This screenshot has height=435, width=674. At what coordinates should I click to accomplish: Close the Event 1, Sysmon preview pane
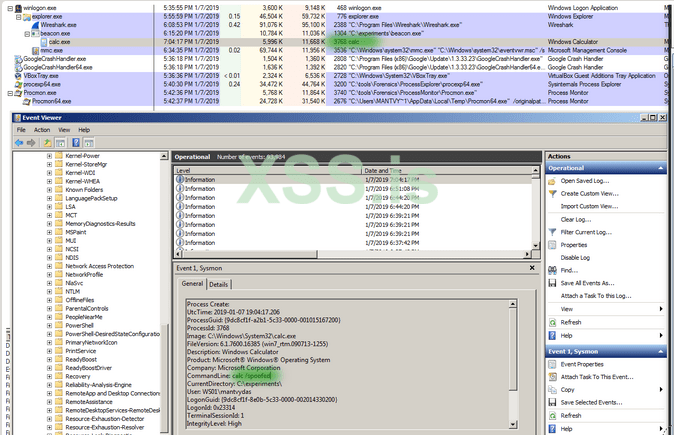[x=532, y=268]
